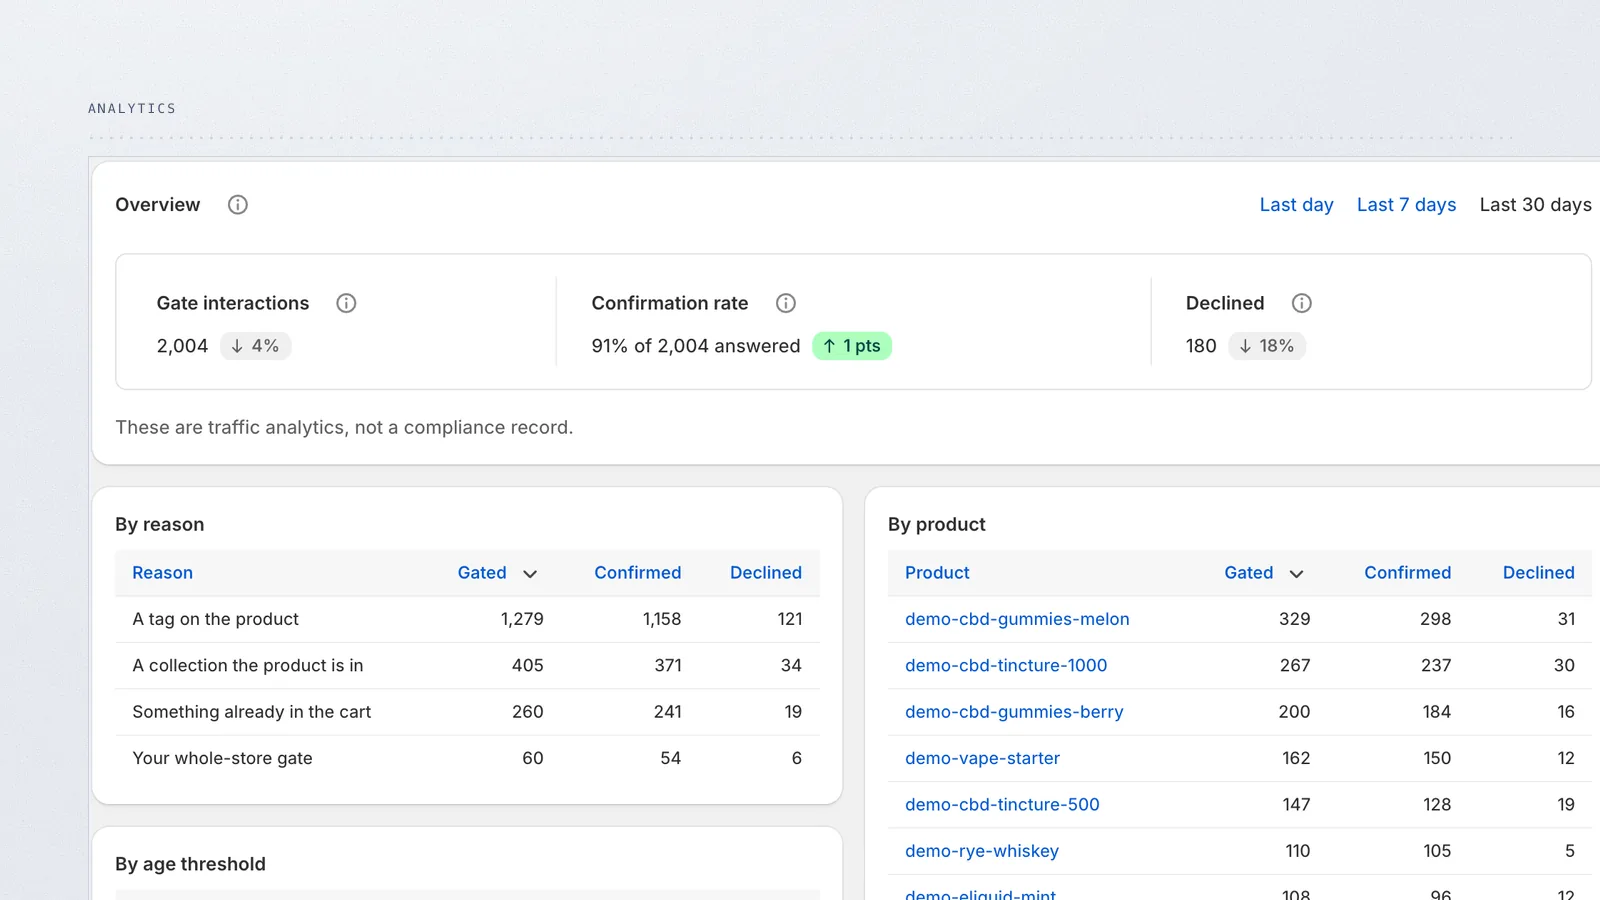
Task: Click the '329' gated value for gummies-melon
Action: (1294, 619)
